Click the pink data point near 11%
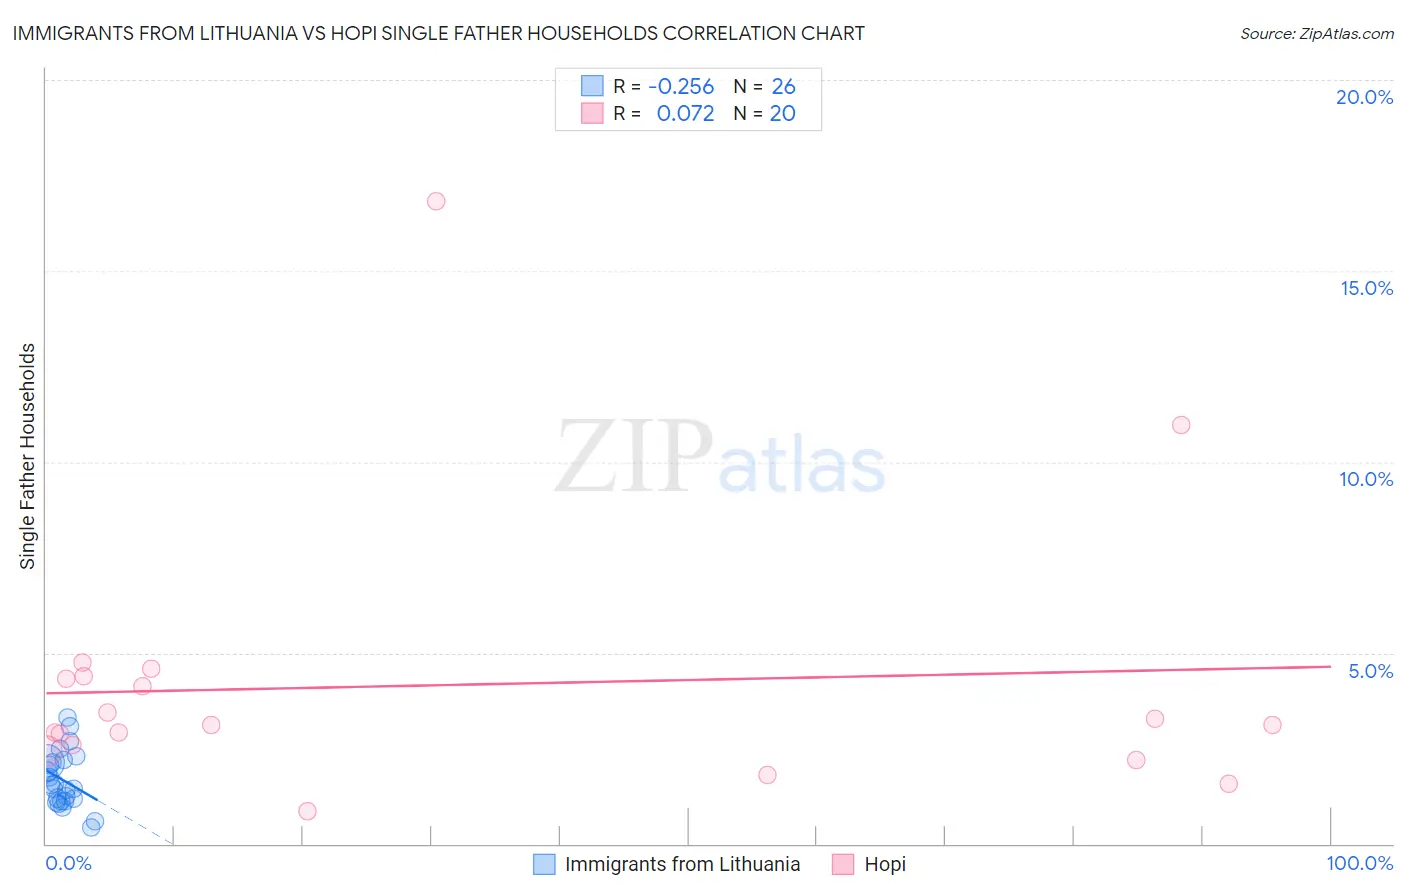 click(1181, 425)
